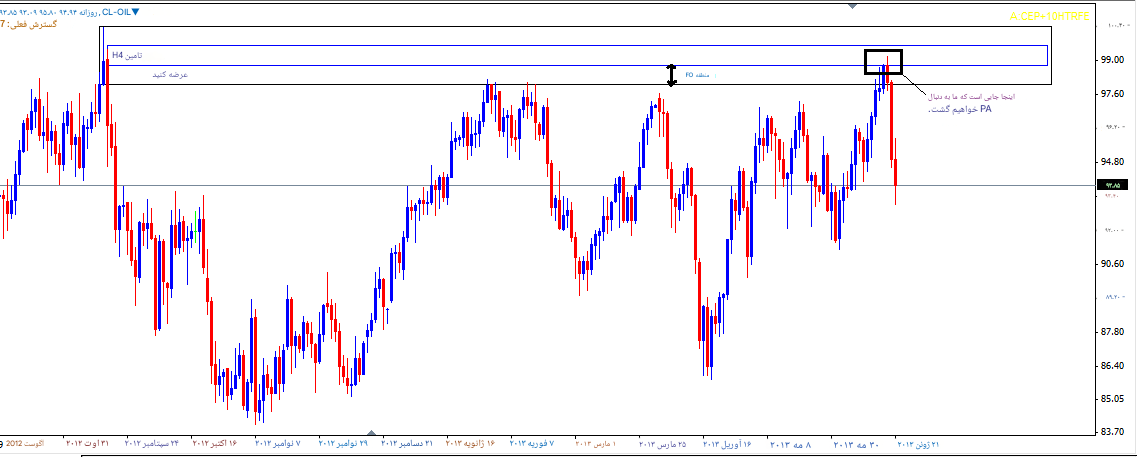Select the blue H4 rectangle's right edge
1137x457 pixels.
(1047, 56)
